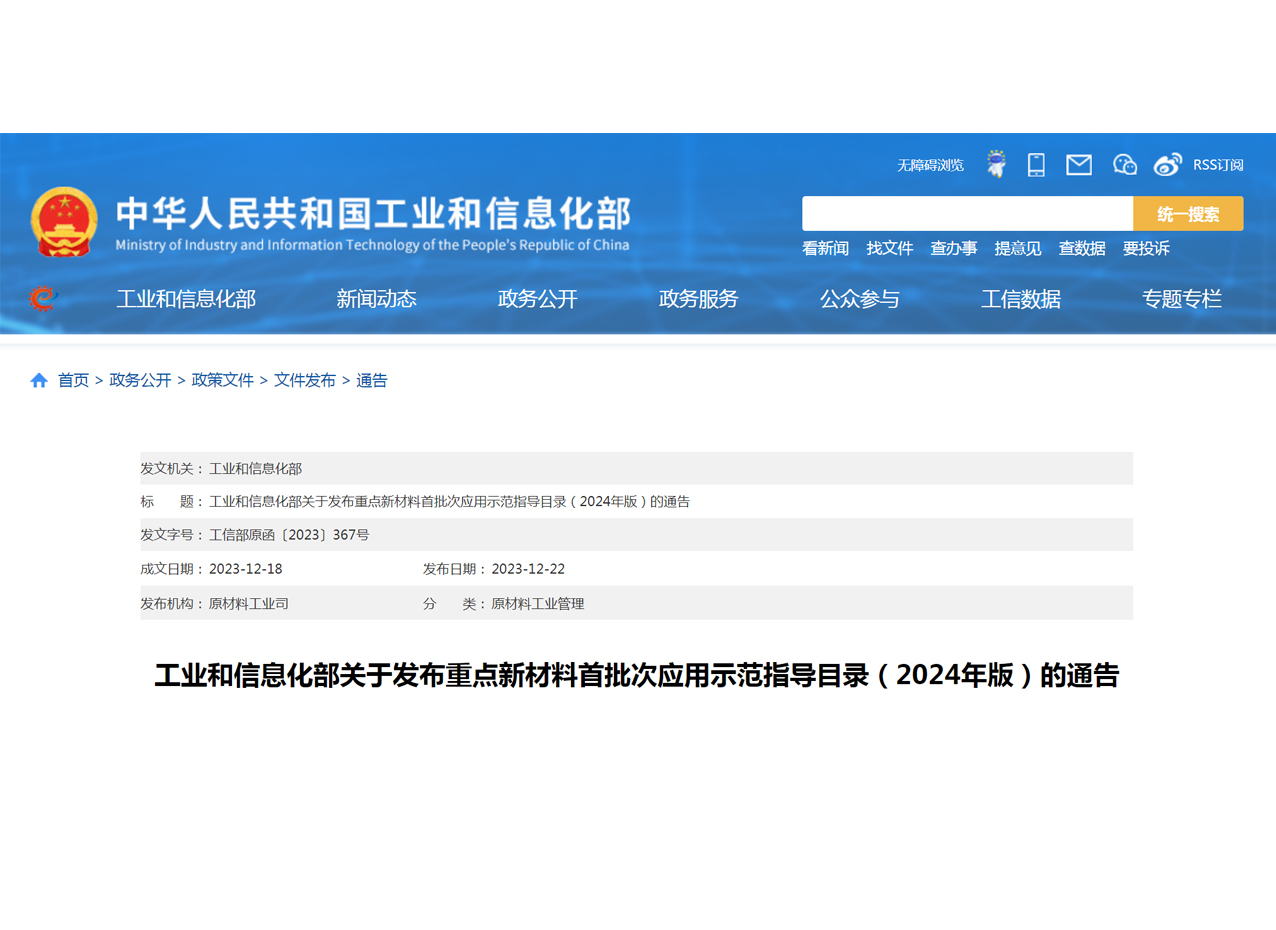This screenshot has width=1276, height=930.
Task: Click the 发文机关 value 工业和信息化部
Action: click(x=255, y=468)
